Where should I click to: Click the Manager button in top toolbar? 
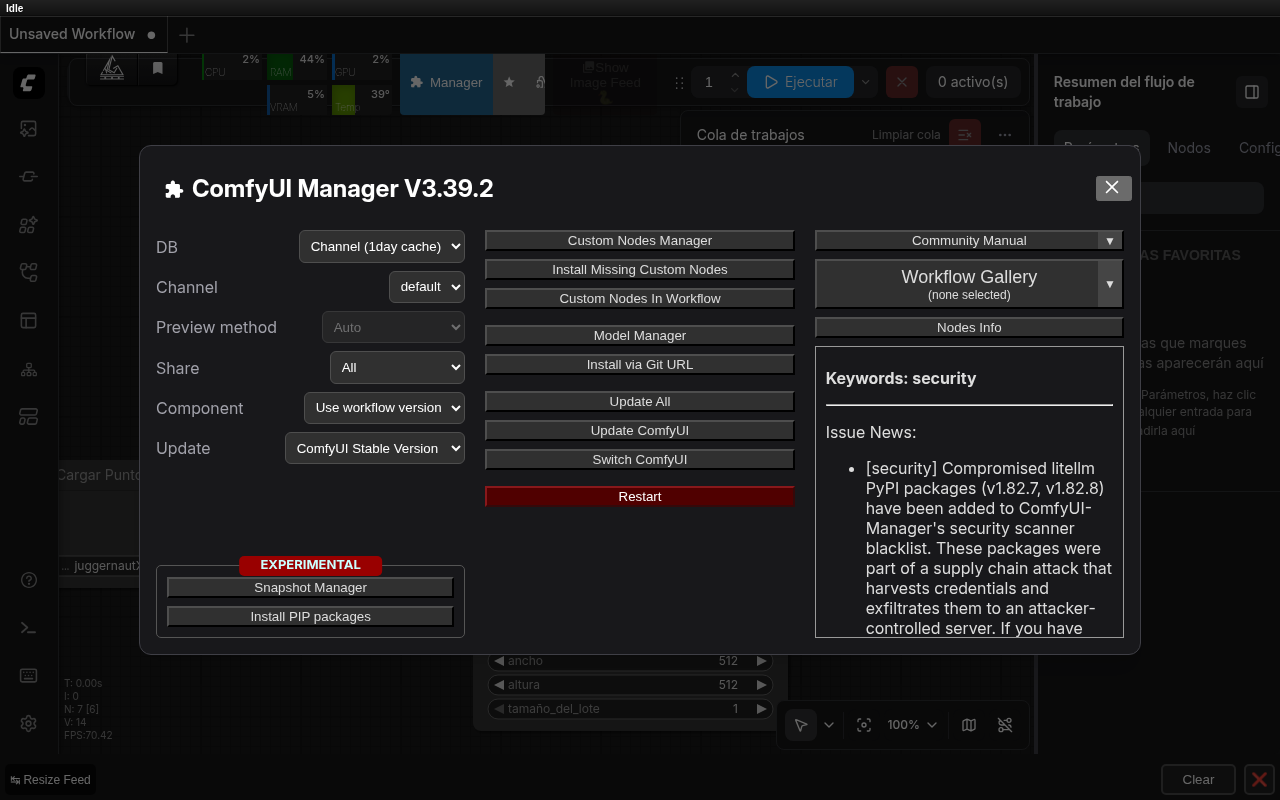click(x=446, y=82)
